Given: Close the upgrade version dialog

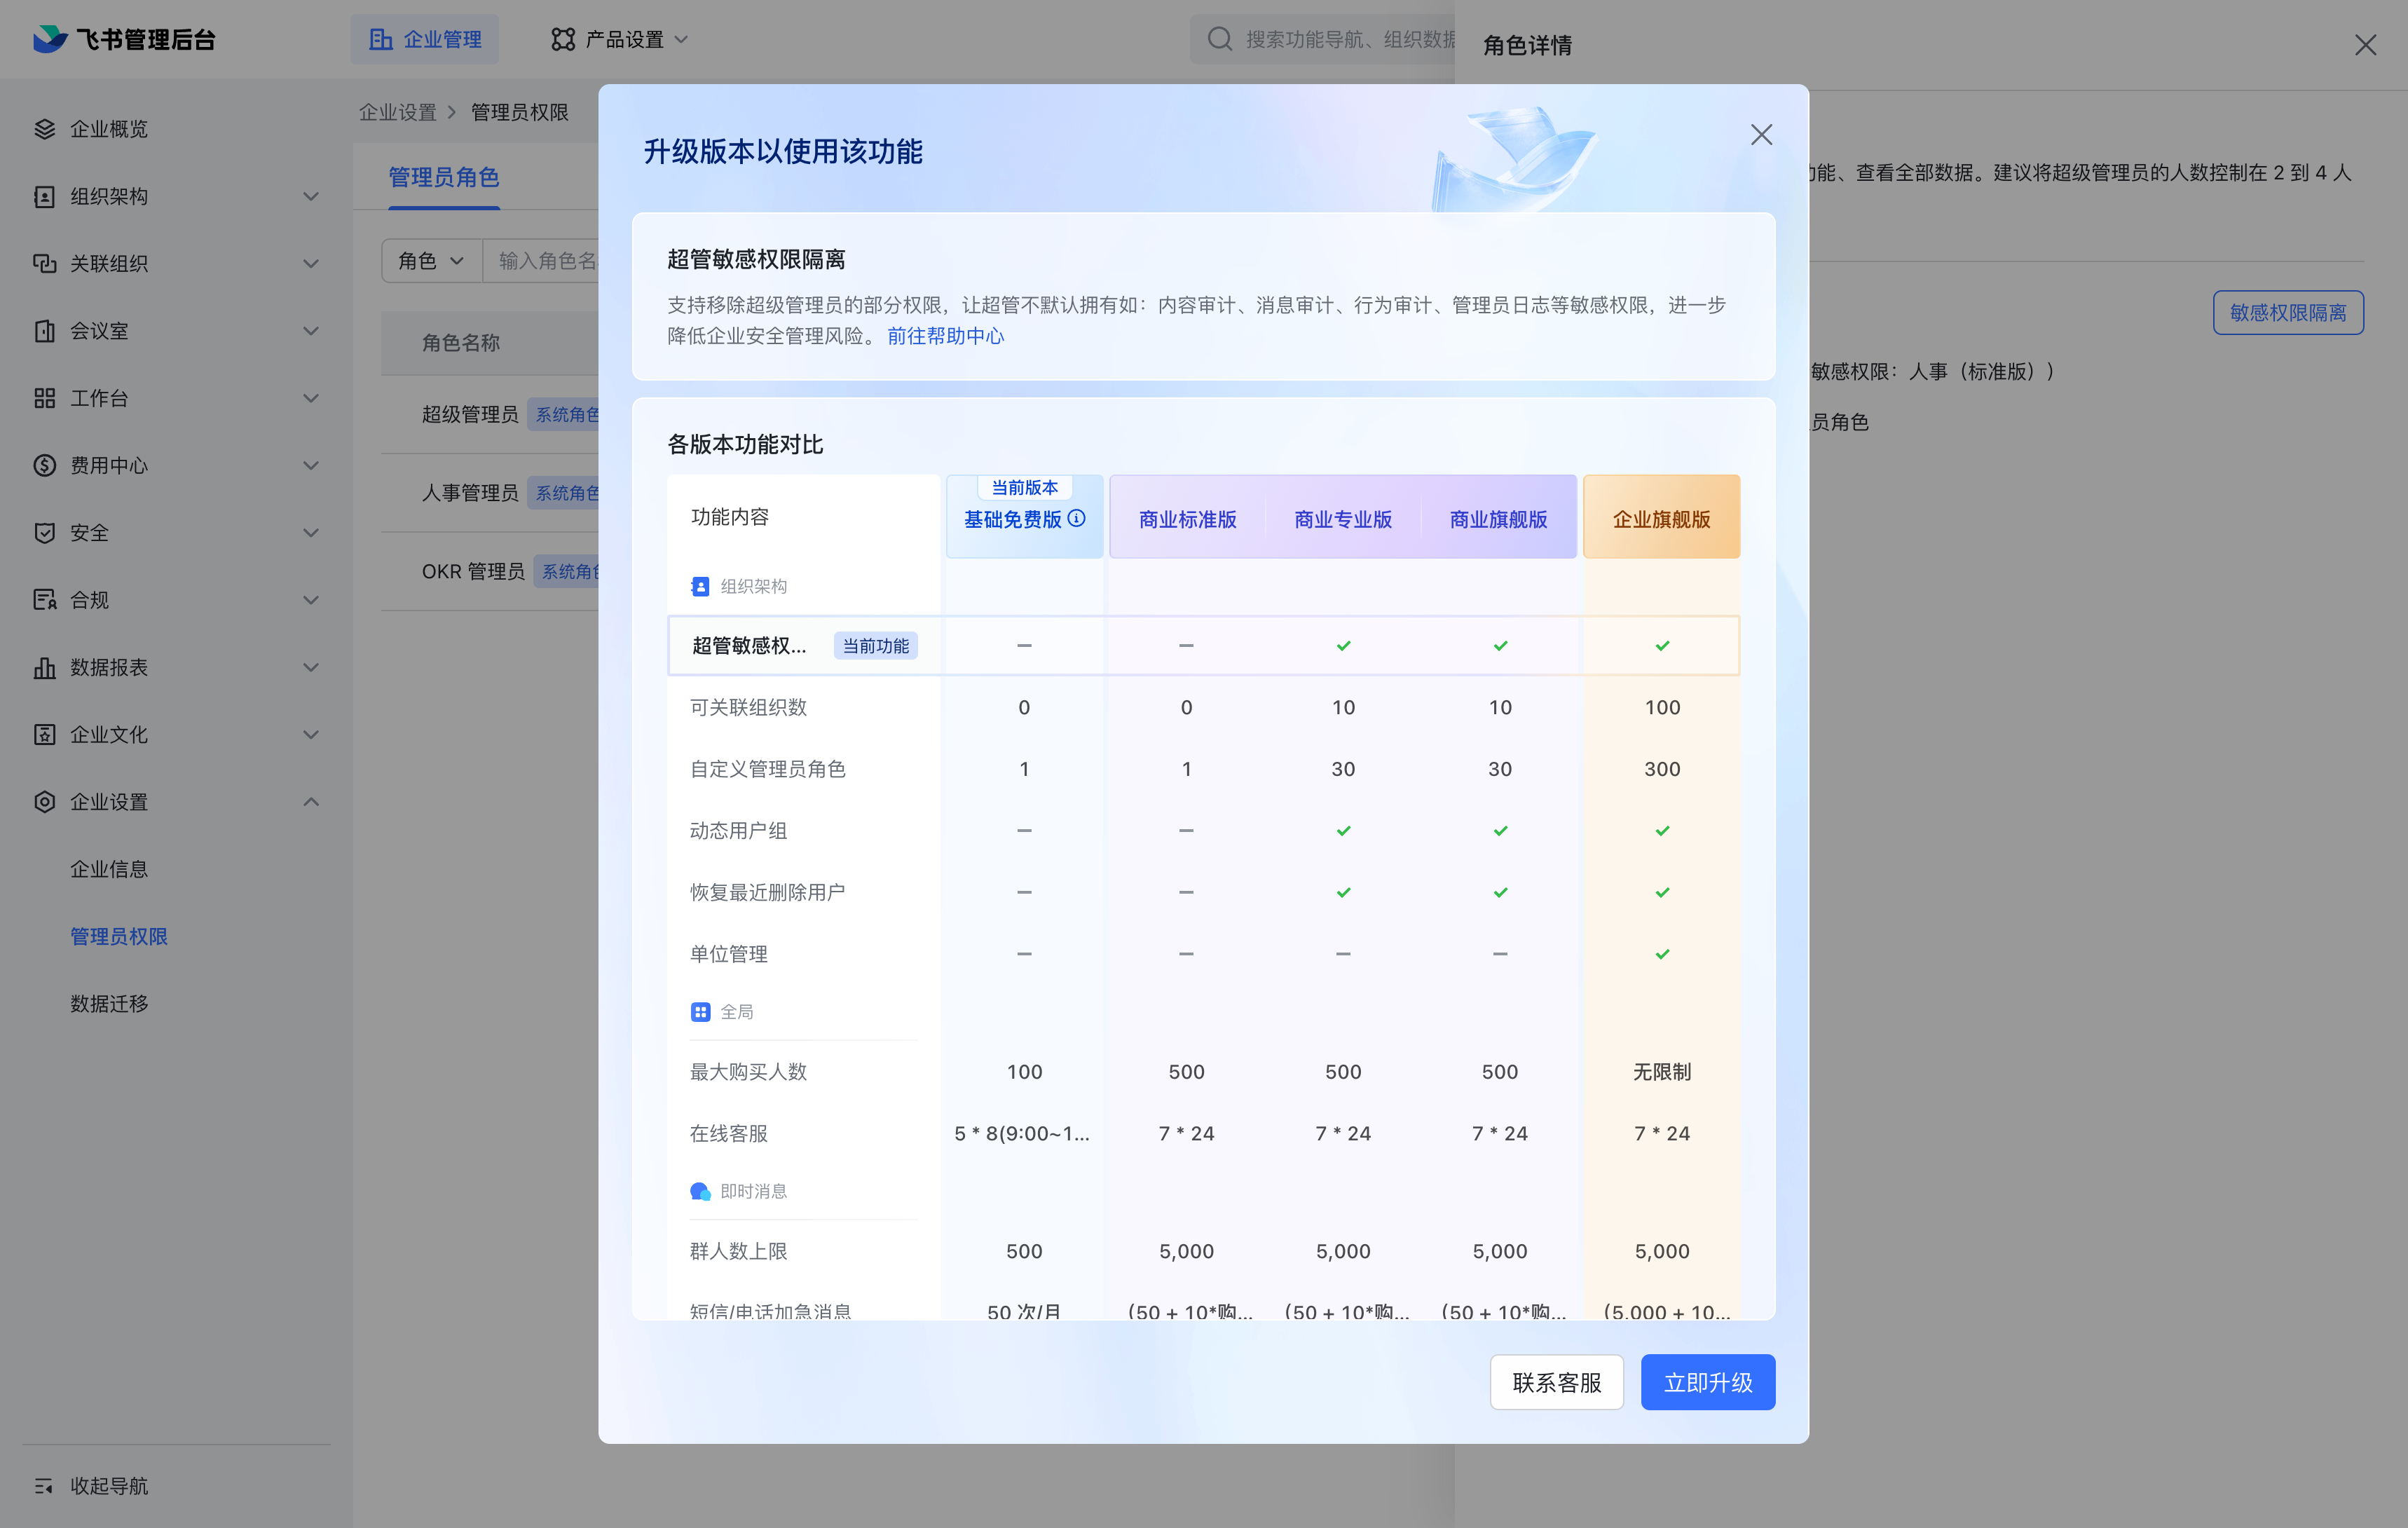Looking at the screenshot, I should click(x=1761, y=135).
